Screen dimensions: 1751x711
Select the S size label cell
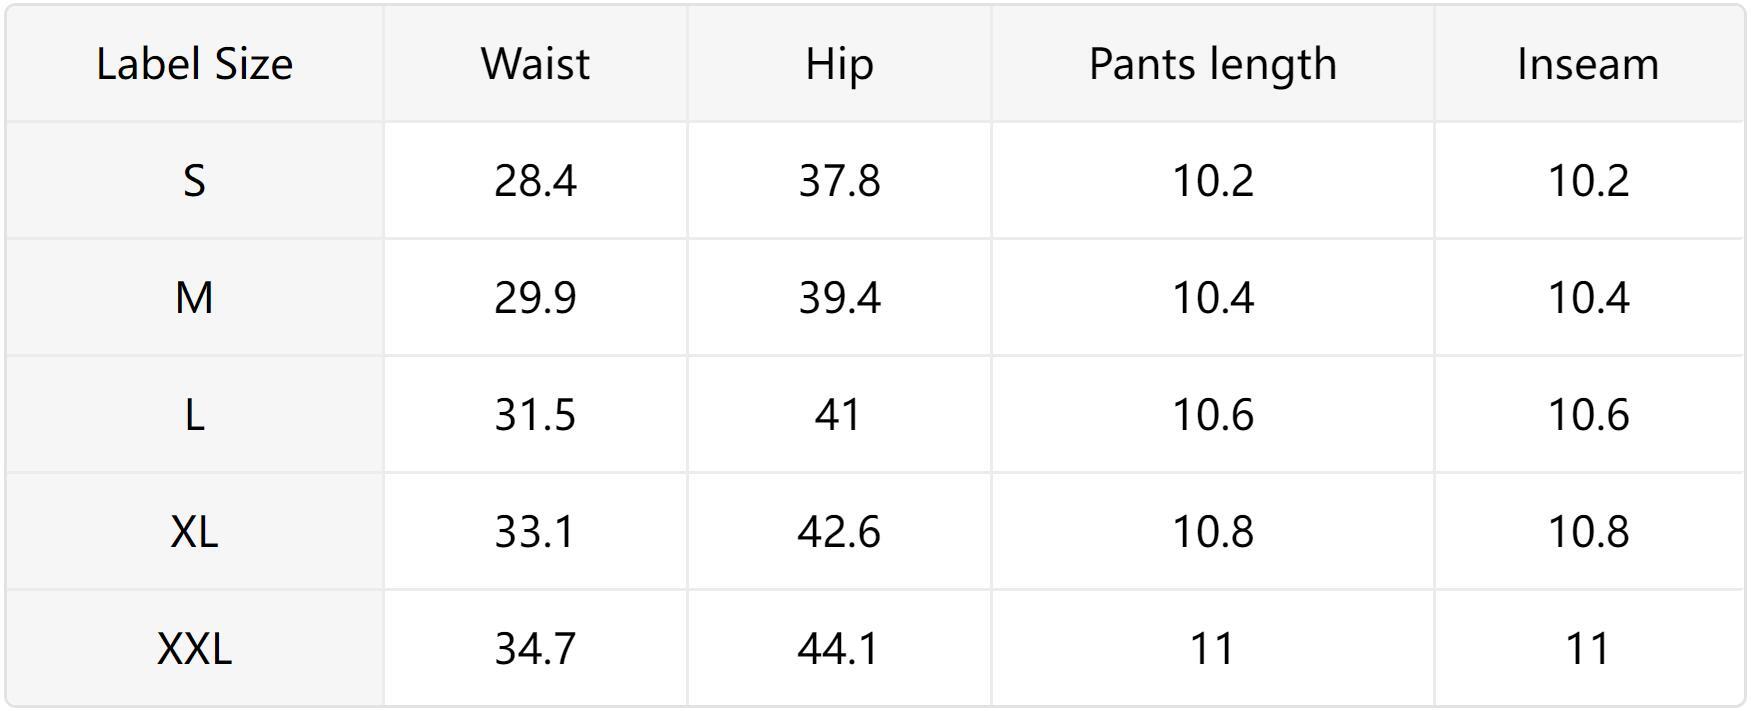click(x=194, y=181)
